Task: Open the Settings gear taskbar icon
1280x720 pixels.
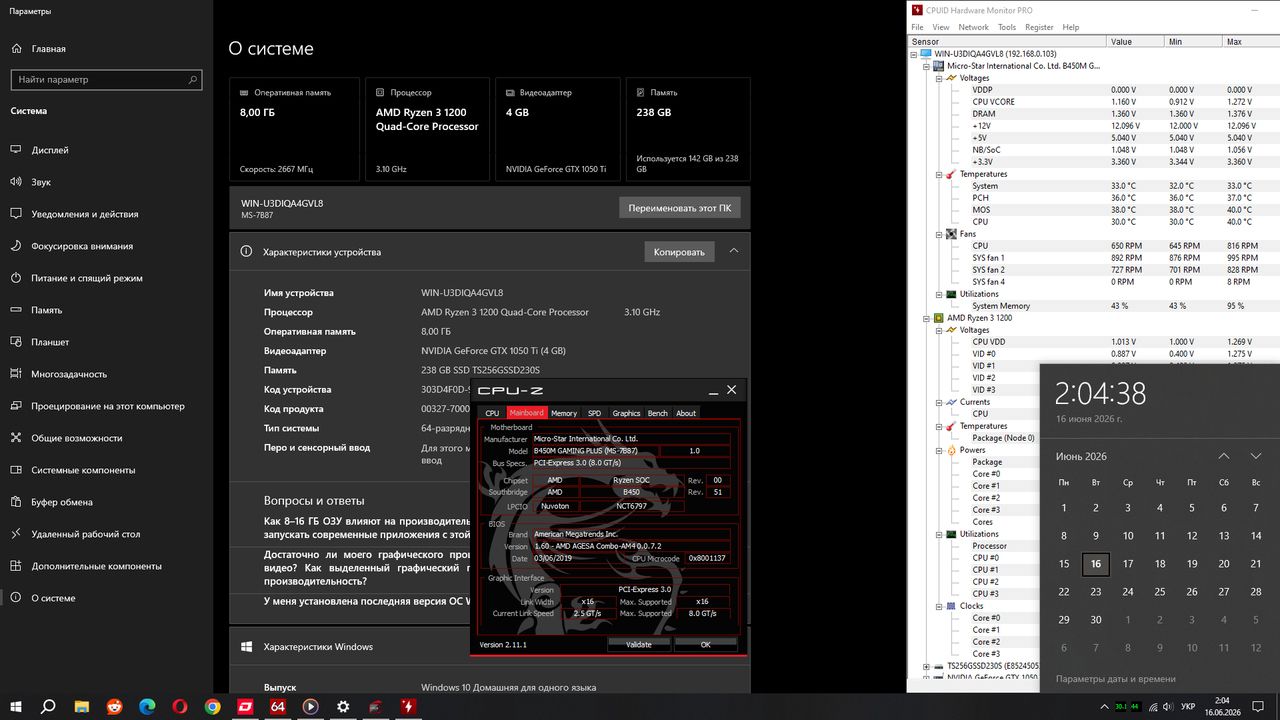Action: 343,707
